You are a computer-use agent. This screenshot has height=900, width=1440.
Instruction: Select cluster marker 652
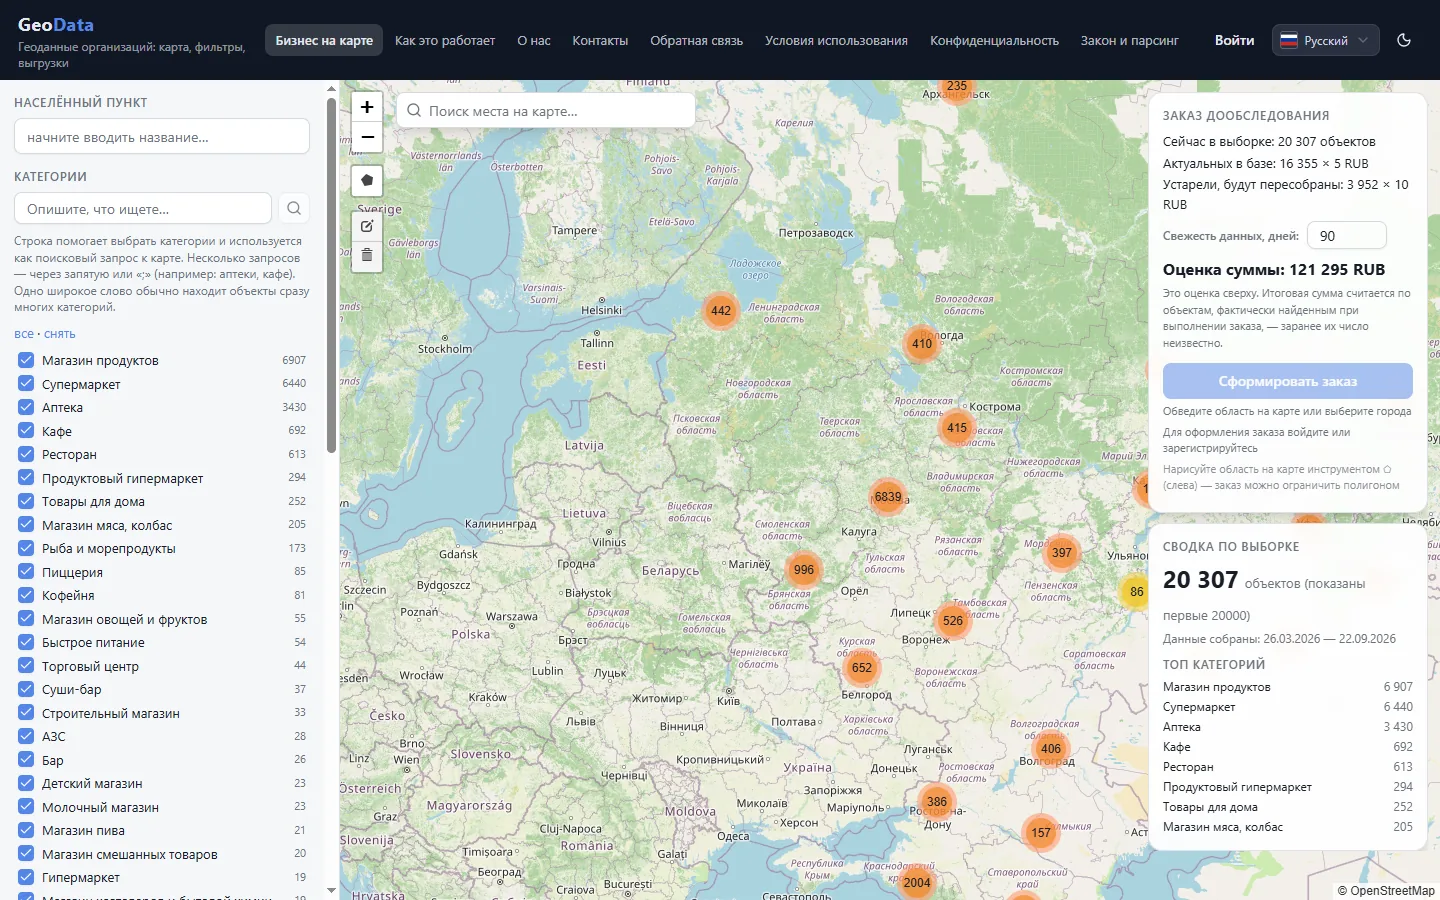(862, 668)
